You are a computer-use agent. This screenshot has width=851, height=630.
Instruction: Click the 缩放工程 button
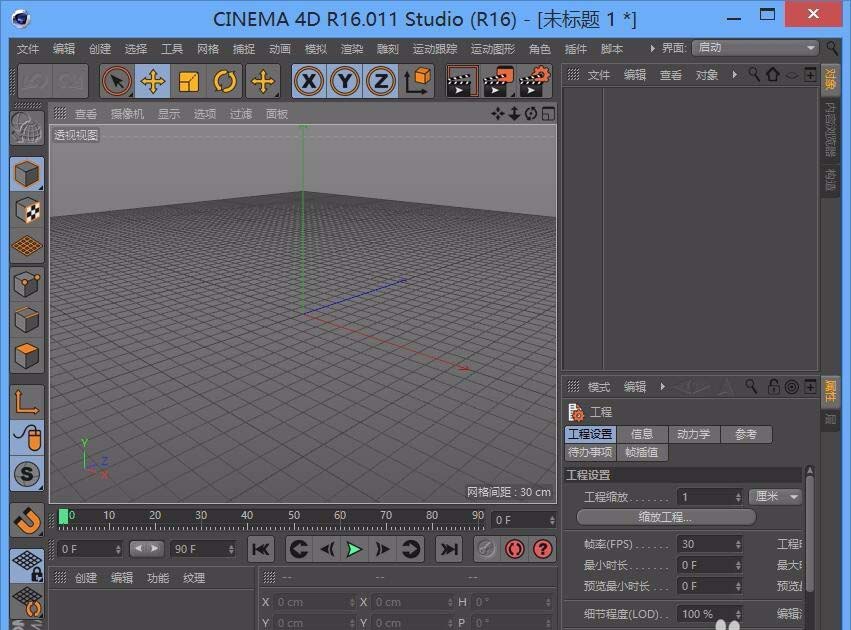point(665,516)
